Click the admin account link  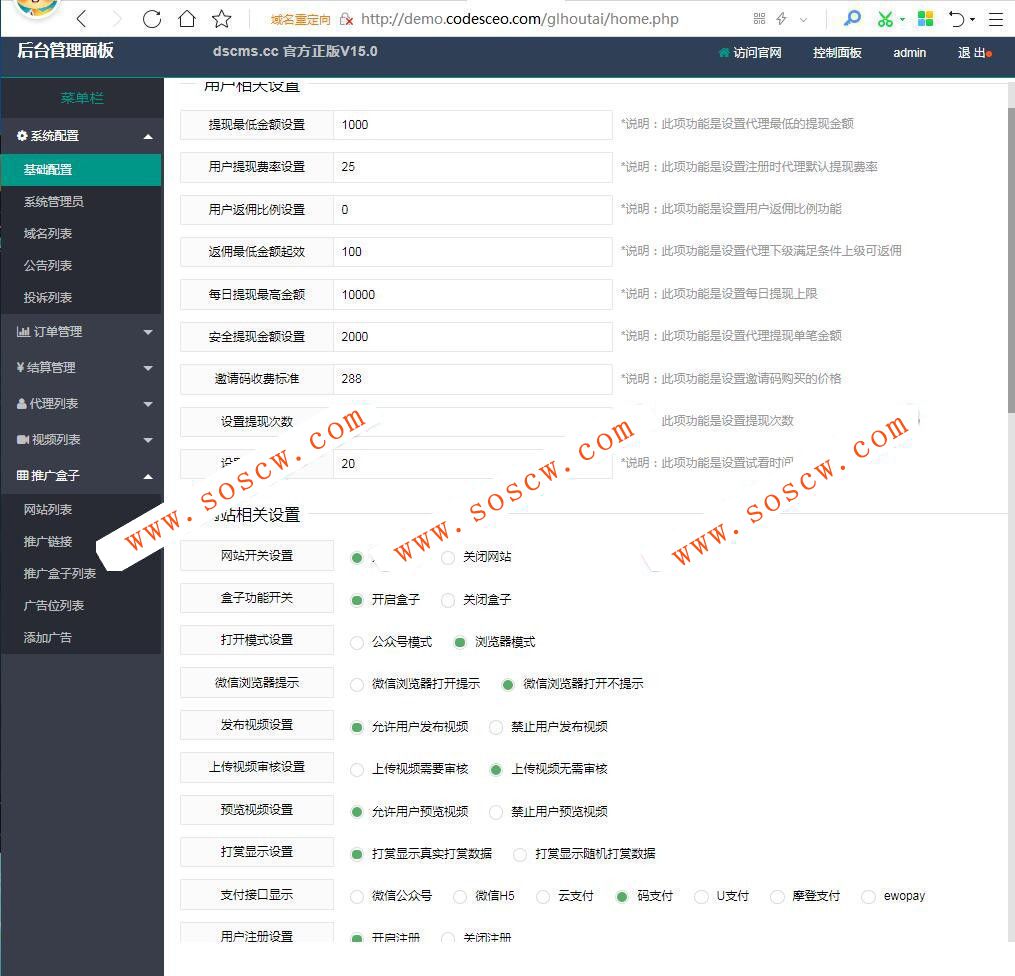tap(909, 52)
